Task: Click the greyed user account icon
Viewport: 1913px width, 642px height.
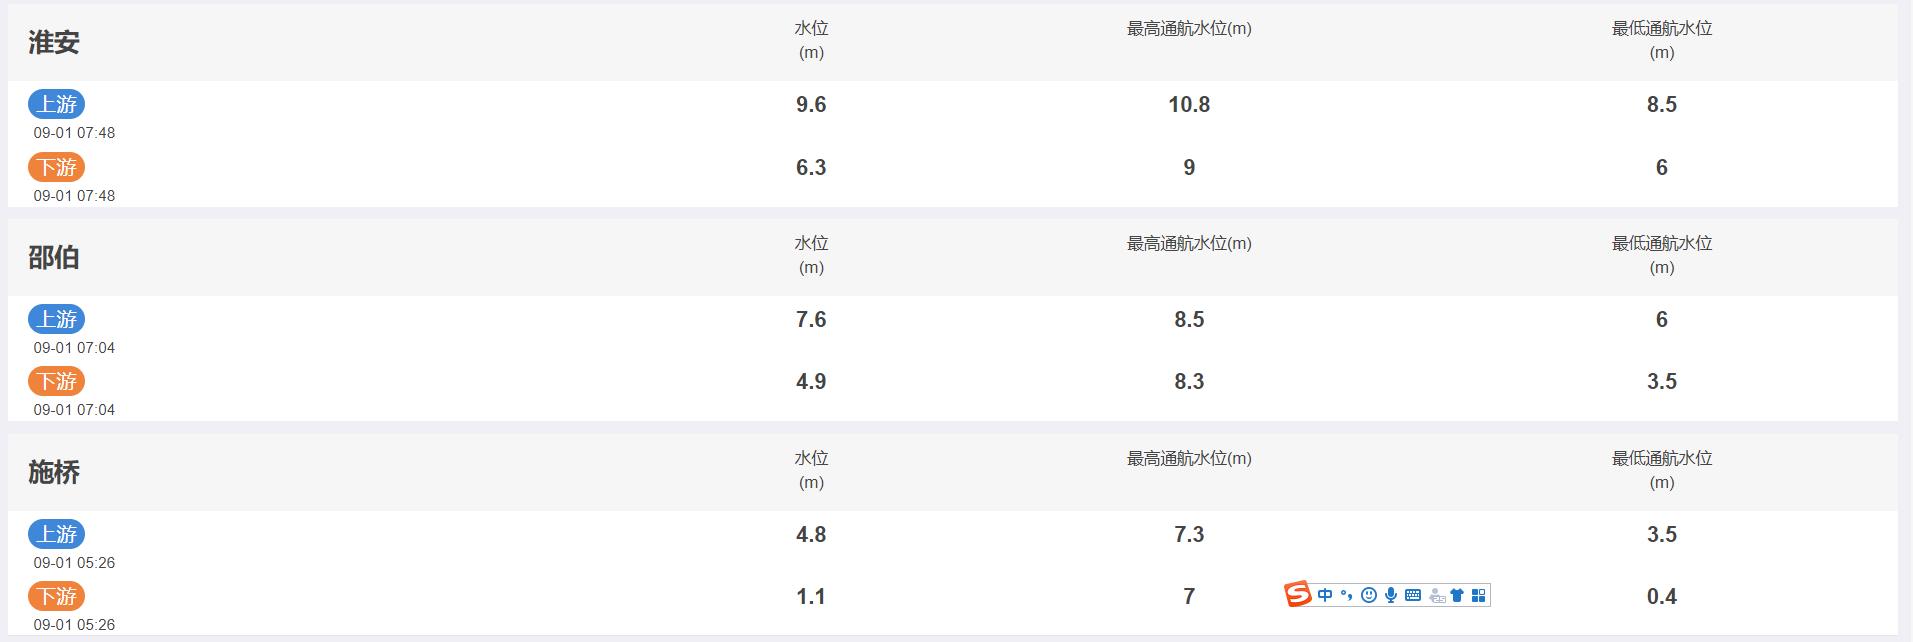Action: click(1437, 596)
